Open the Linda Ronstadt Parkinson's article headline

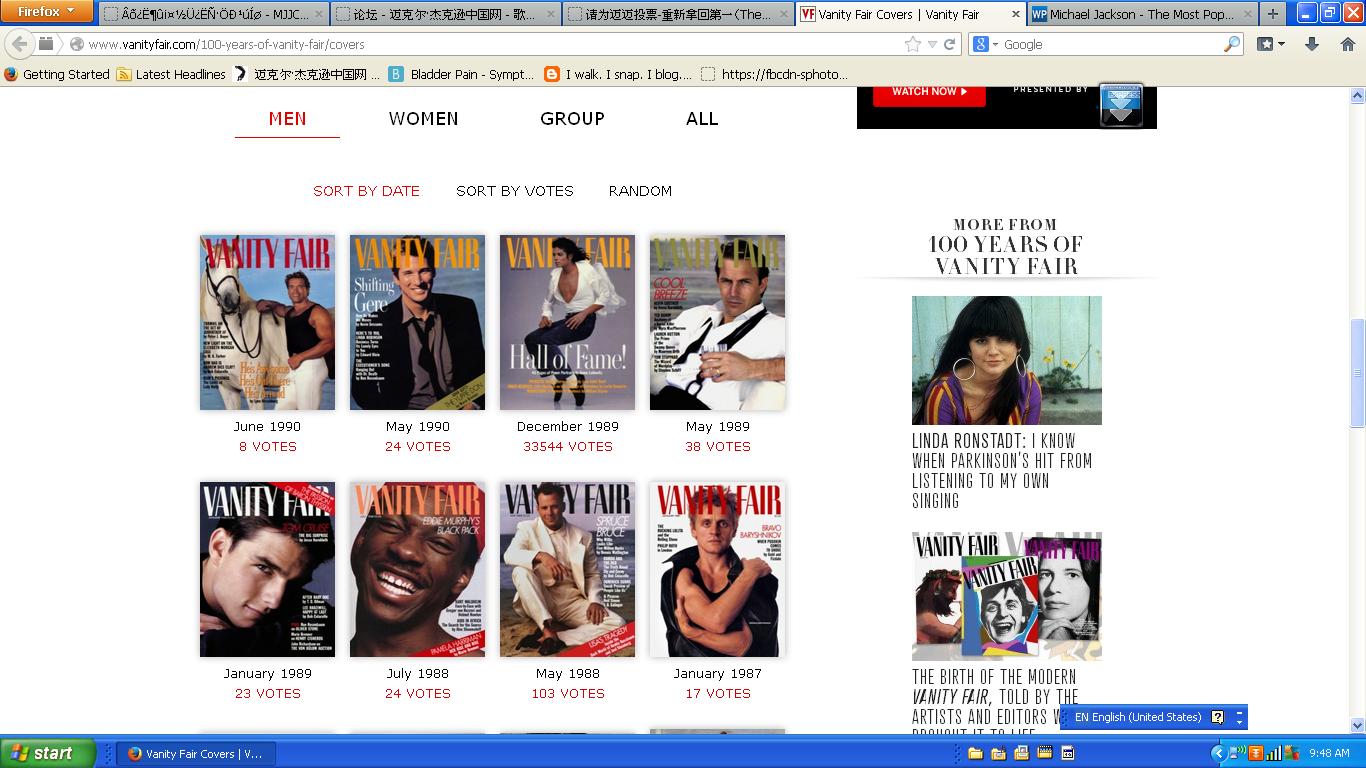click(1002, 471)
